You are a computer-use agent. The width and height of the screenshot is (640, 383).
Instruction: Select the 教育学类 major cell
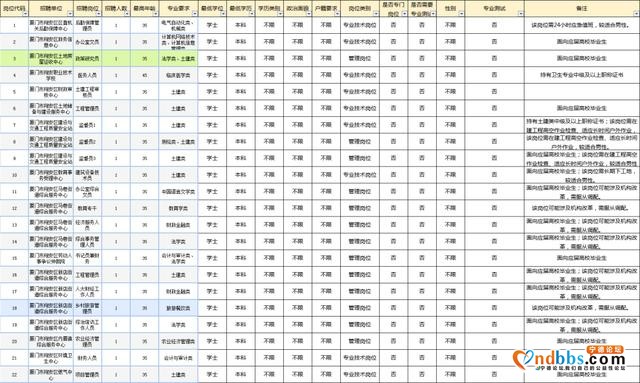[178, 208]
